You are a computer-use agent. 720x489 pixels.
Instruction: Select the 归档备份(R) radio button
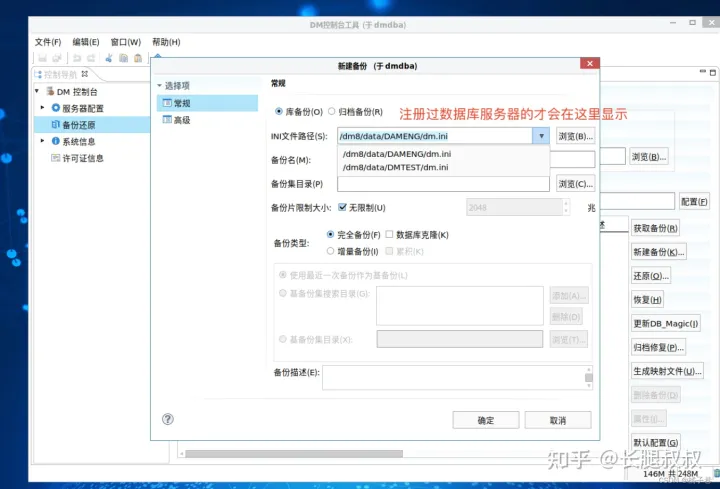(x=331, y=111)
